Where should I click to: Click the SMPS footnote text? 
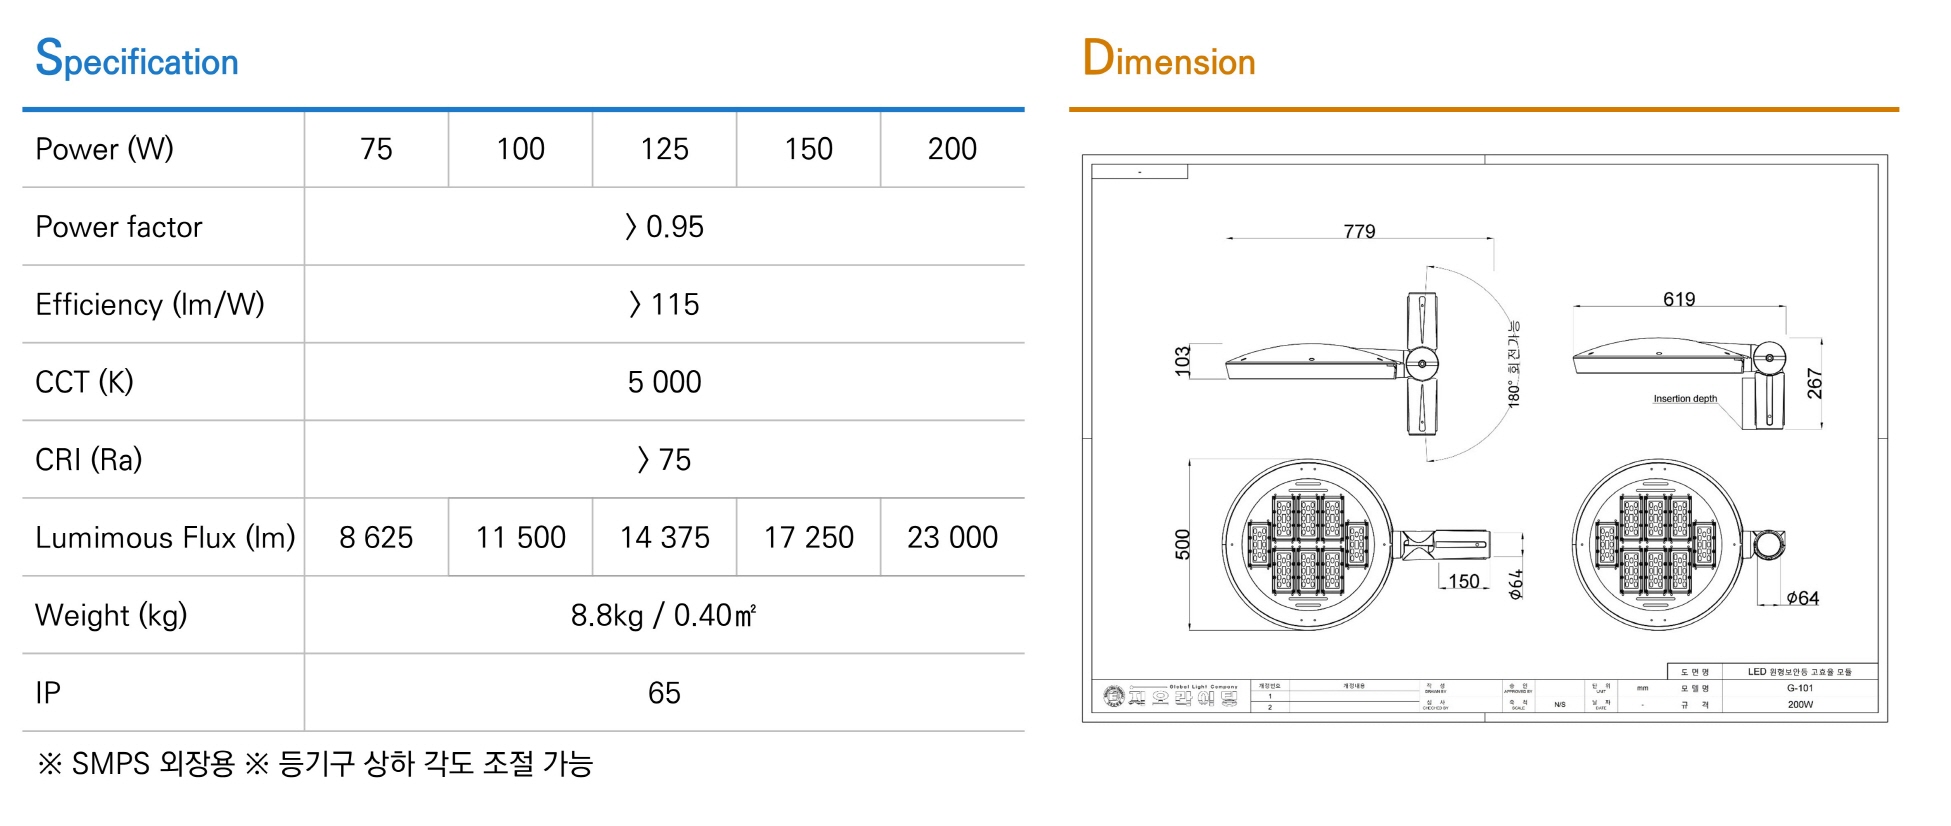pyautogui.click(x=315, y=764)
